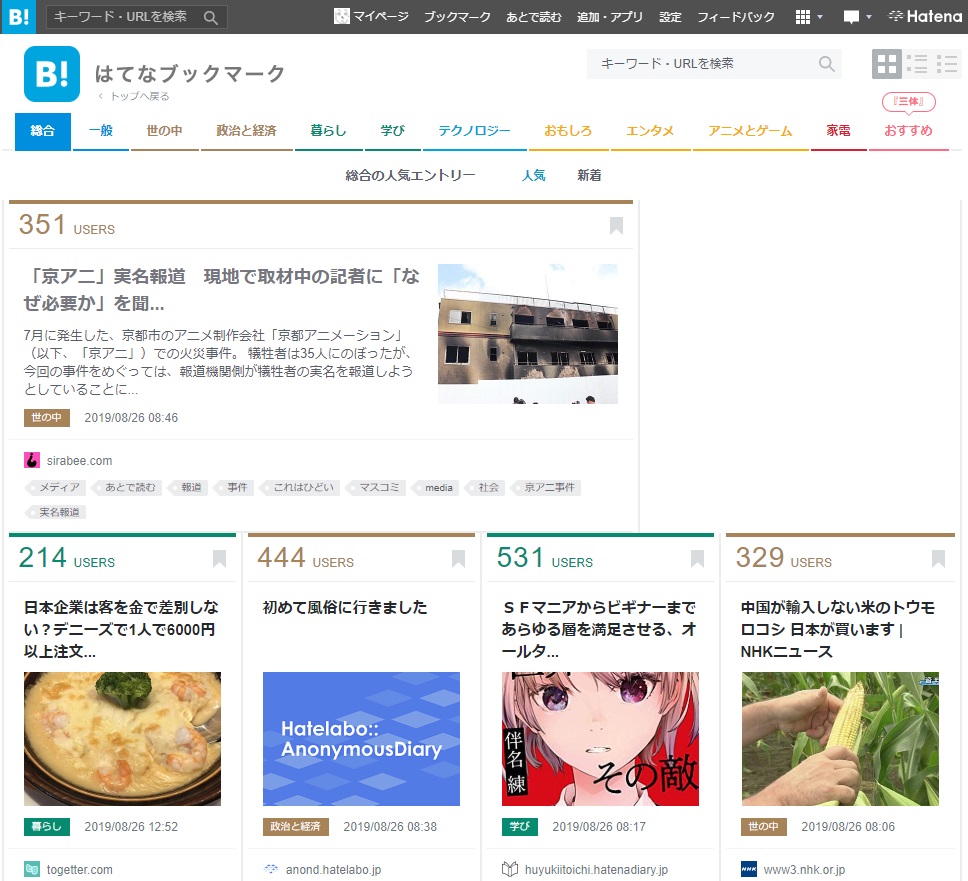The height and width of the screenshot is (881, 968).
Task: Click the 実名報道 tag
Action: tap(56, 512)
